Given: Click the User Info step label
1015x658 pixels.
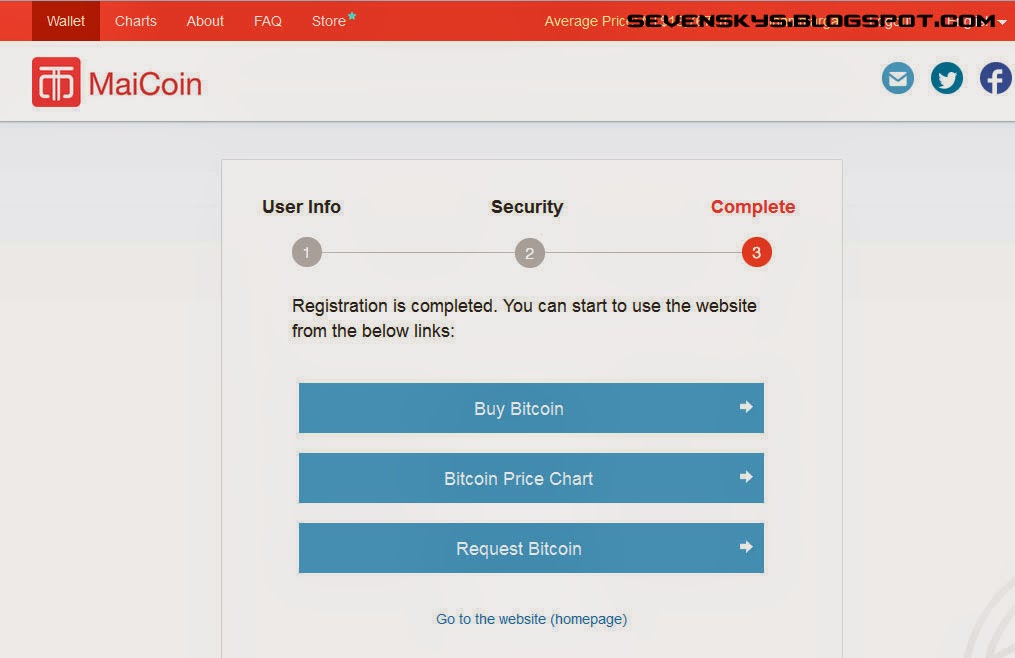Looking at the screenshot, I should click(x=301, y=207).
